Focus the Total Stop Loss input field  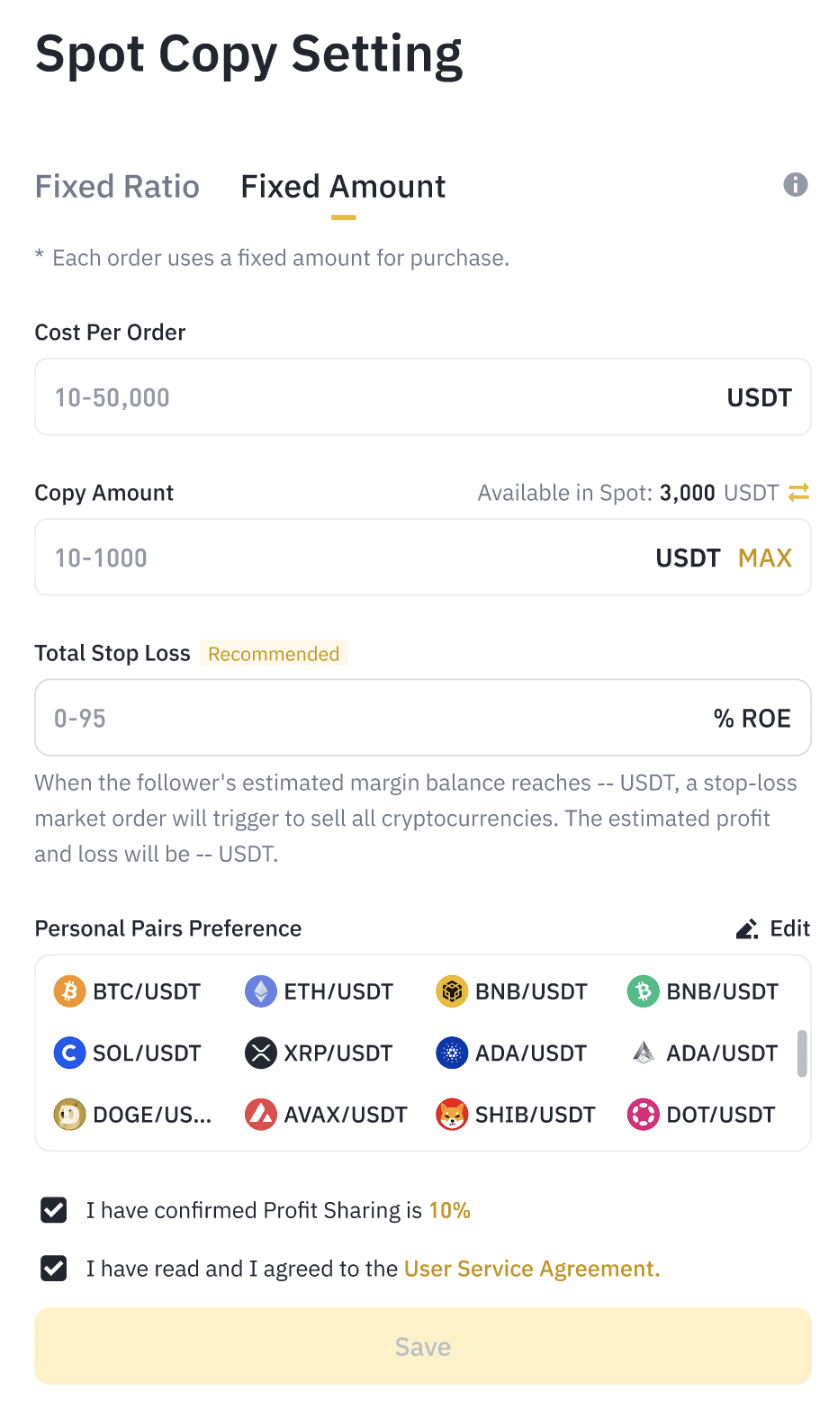(x=423, y=718)
